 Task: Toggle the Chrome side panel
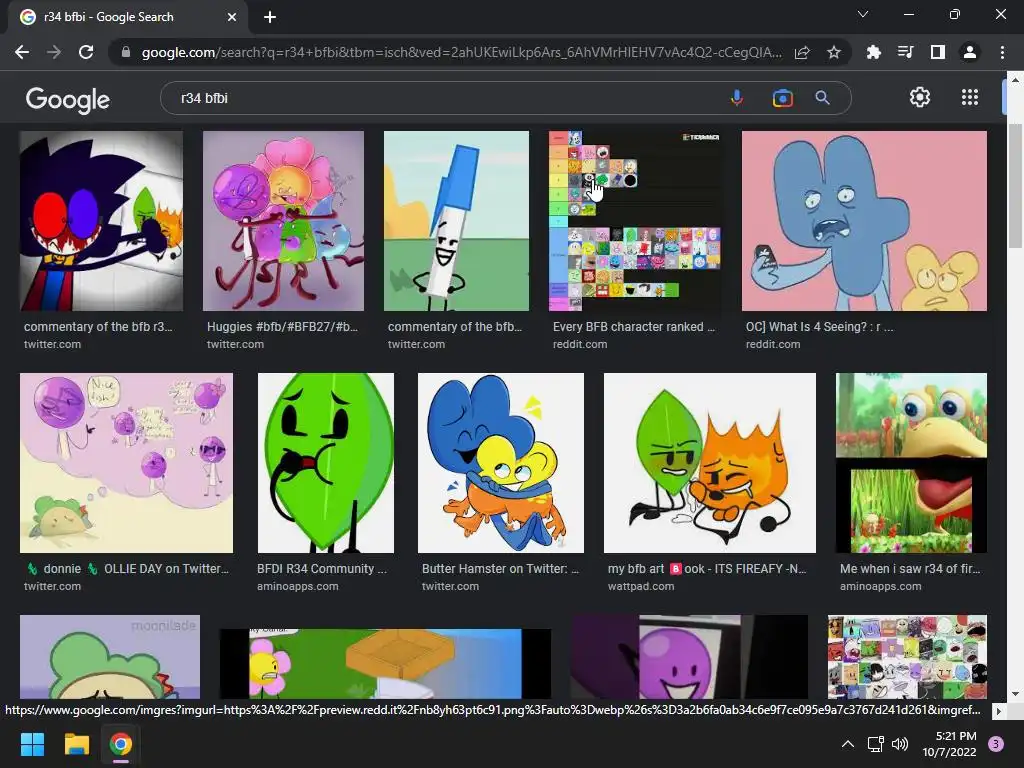(x=938, y=52)
